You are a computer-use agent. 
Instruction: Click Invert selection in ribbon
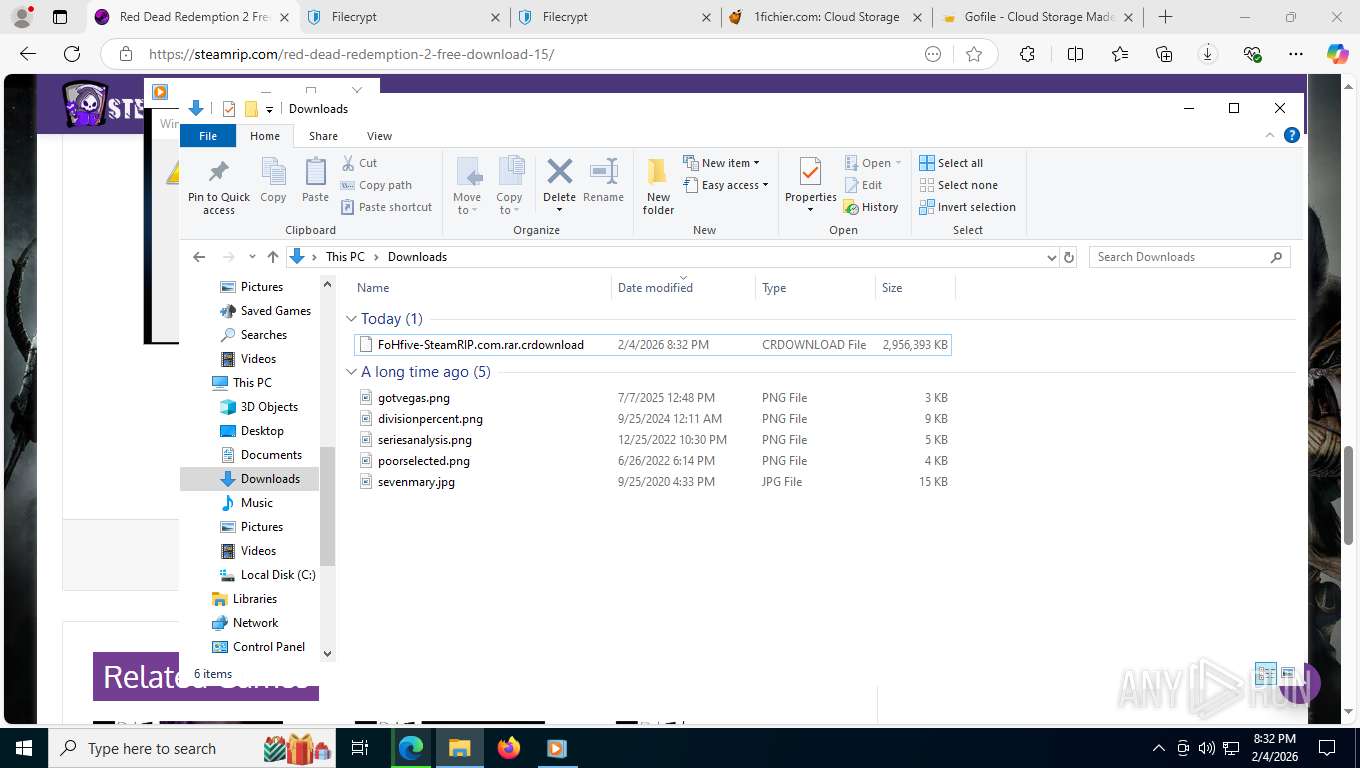(x=967, y=207)
